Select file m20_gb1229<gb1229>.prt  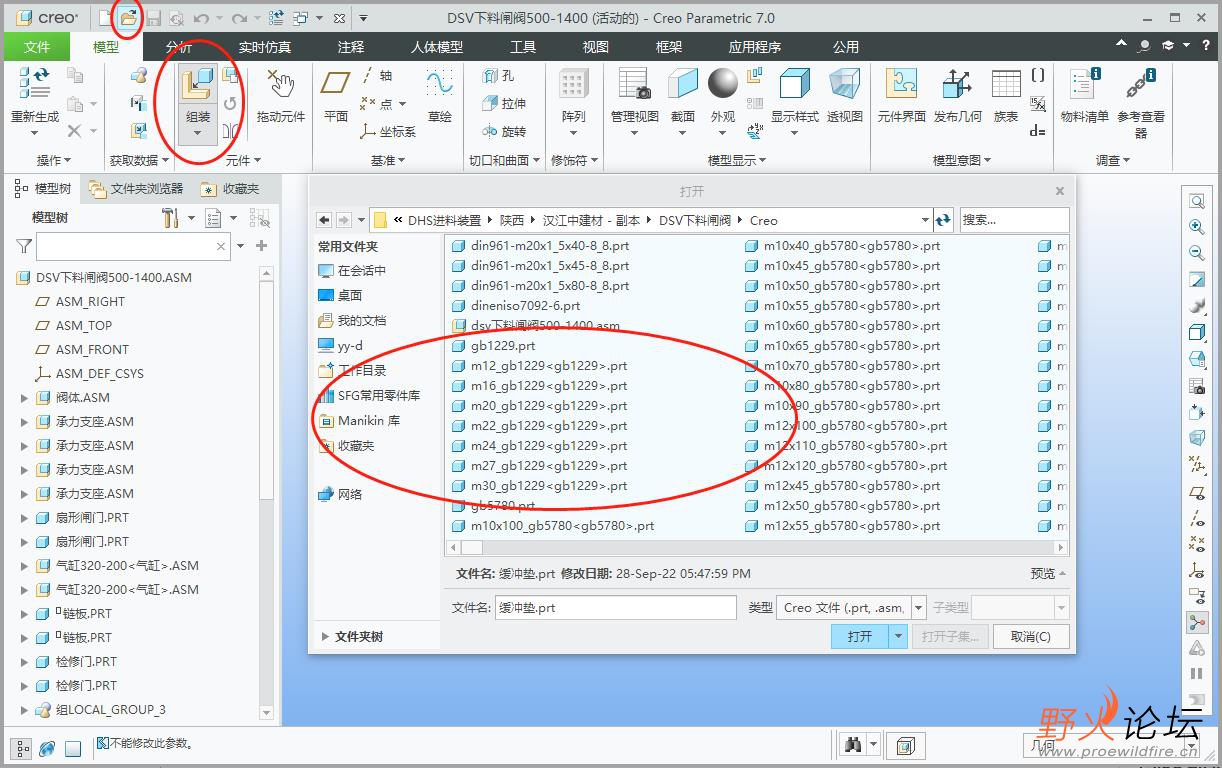coord(540,405)
